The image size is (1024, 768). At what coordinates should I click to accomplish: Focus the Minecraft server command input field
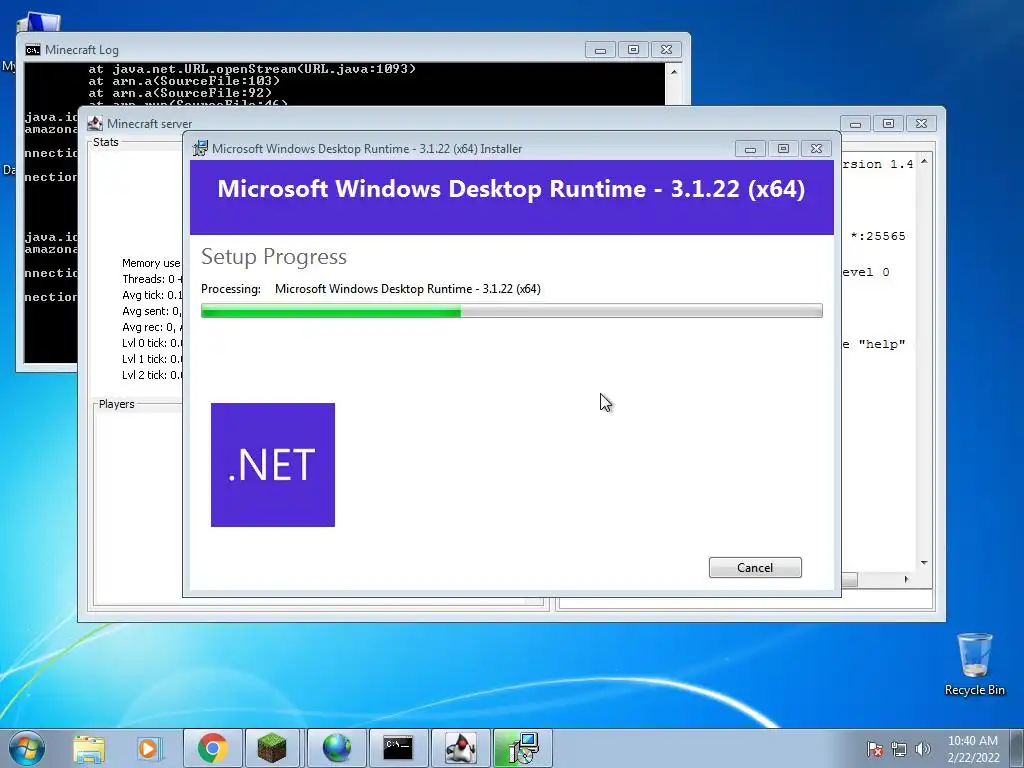click(746, 600)
